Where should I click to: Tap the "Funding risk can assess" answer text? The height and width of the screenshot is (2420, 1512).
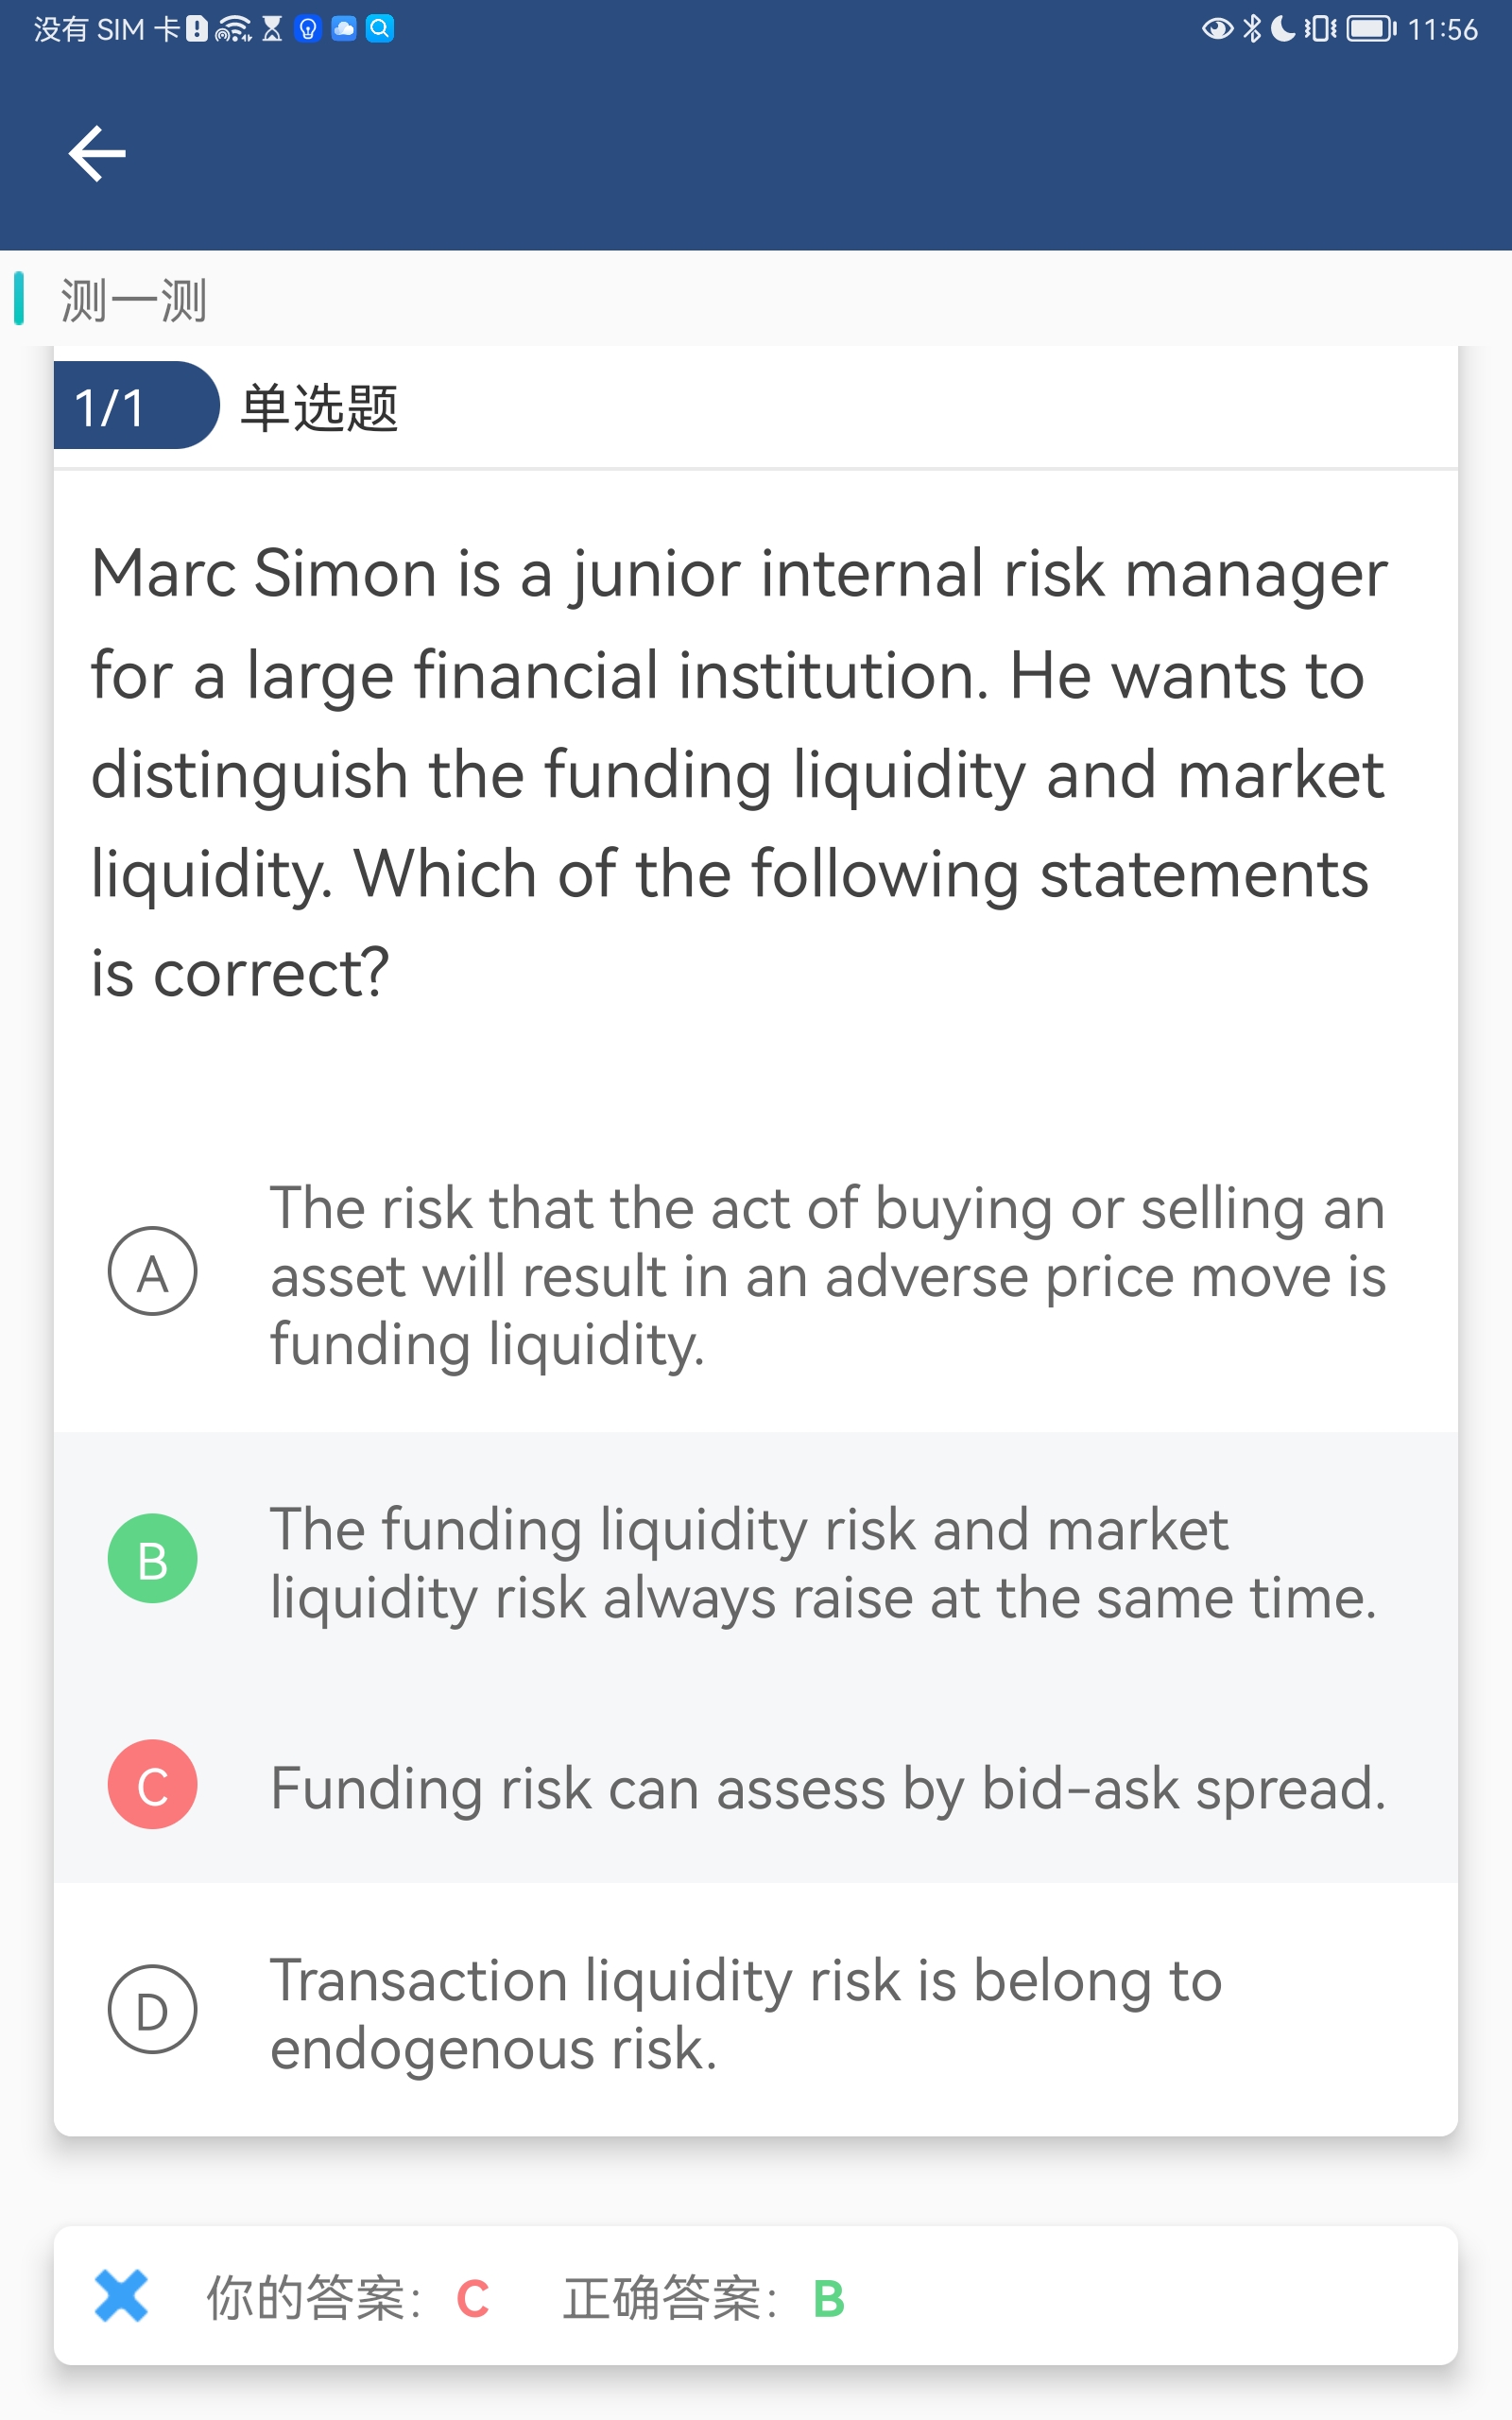pyautogui.click(x=828, y=1788)
